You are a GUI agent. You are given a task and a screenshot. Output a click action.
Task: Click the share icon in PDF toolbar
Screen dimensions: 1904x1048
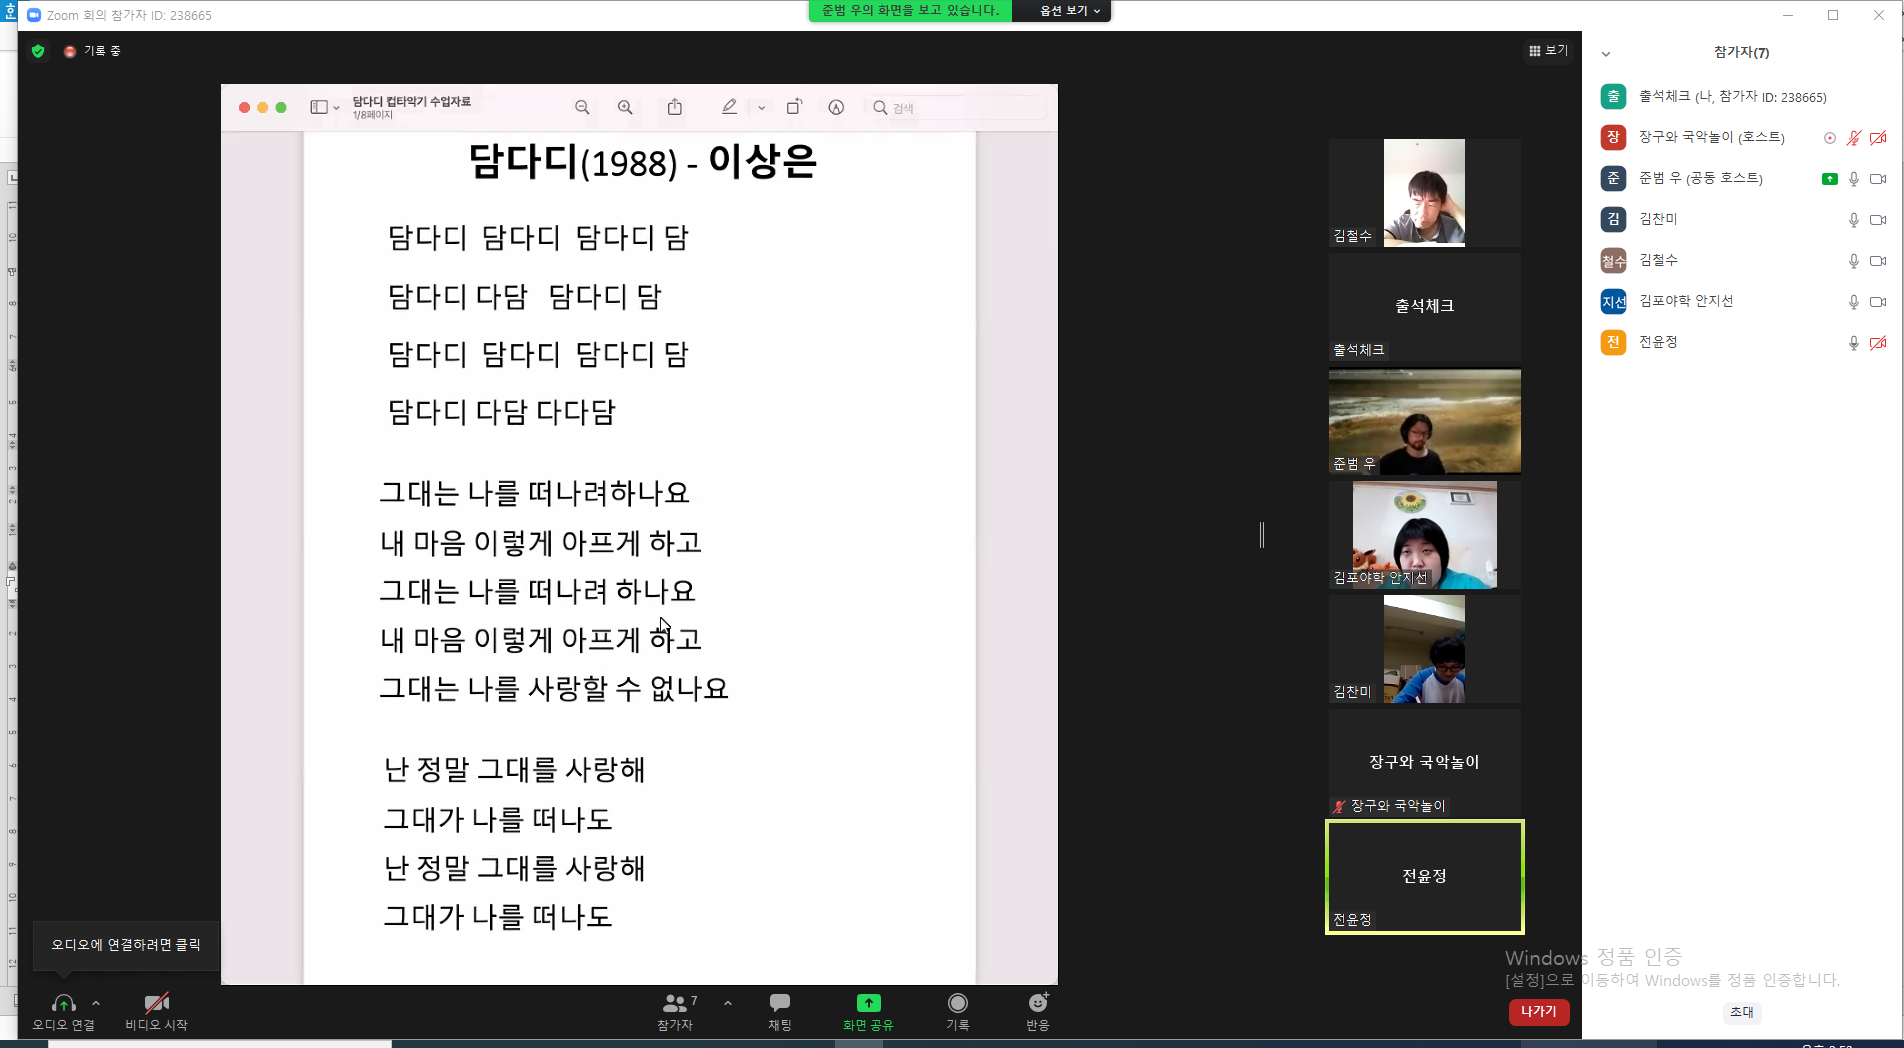click(675, 107)
